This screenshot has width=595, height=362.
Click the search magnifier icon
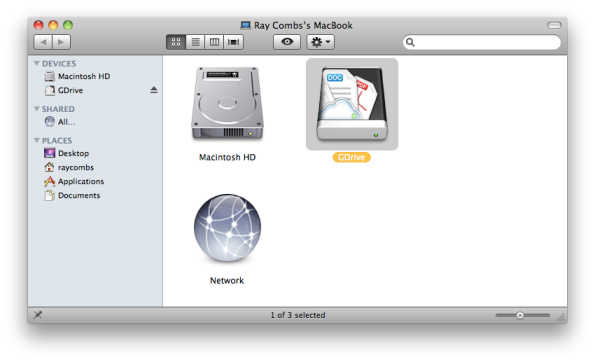(x=410, y=42)
